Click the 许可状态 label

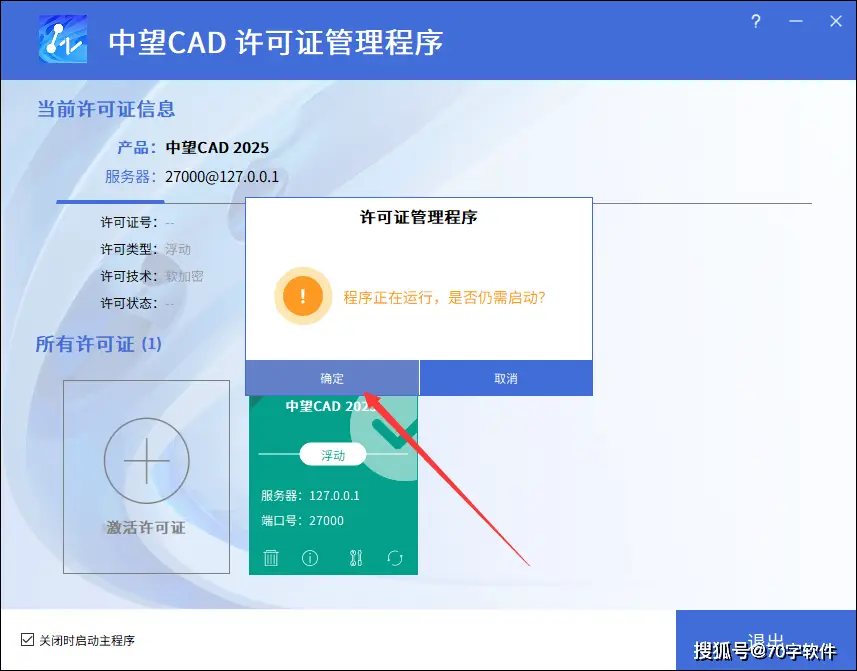point(130,303)
